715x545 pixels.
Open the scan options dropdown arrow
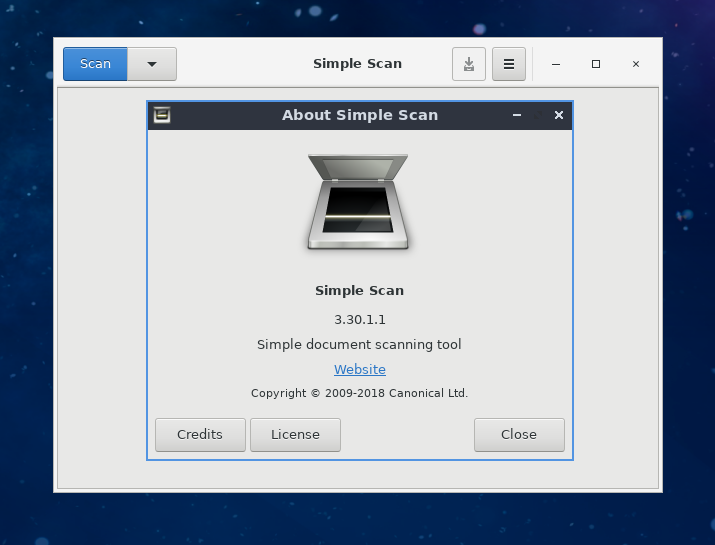[152, 64]
